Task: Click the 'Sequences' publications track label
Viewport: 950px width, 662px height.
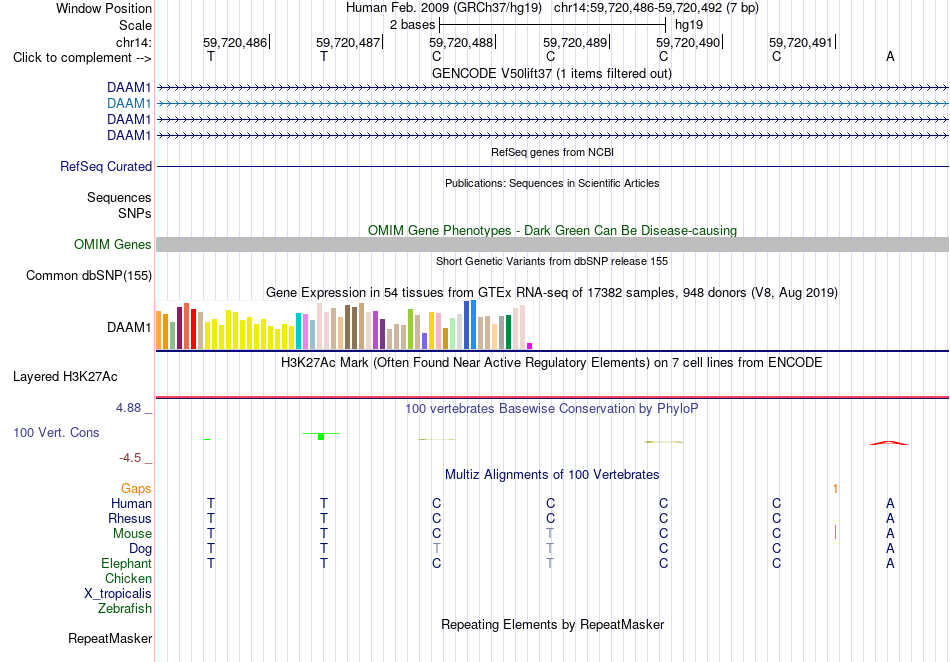Action: click(119, 197)
